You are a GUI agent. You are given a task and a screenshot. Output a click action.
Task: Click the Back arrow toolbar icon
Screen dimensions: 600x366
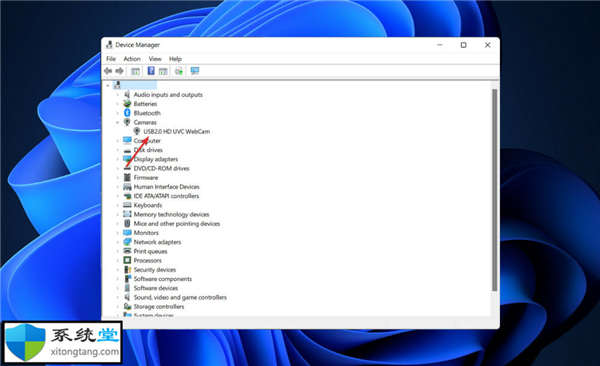pos(108,71)
